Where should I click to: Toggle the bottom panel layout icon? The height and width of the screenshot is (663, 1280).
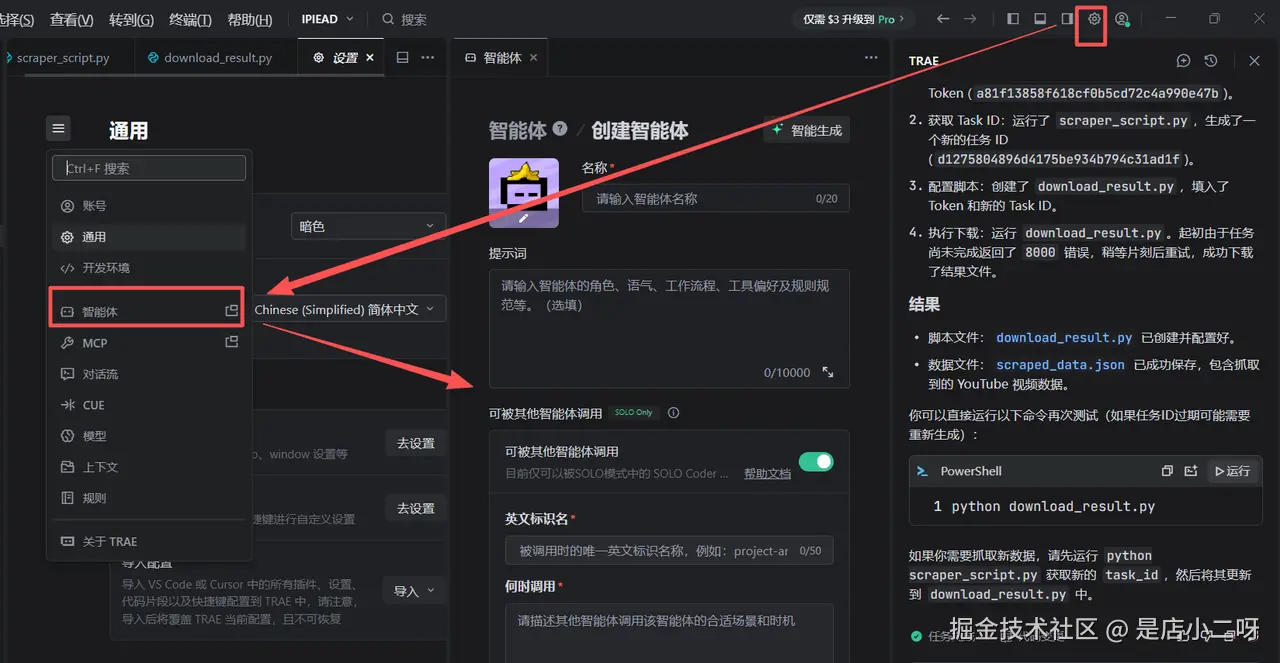pos(1040,19)
